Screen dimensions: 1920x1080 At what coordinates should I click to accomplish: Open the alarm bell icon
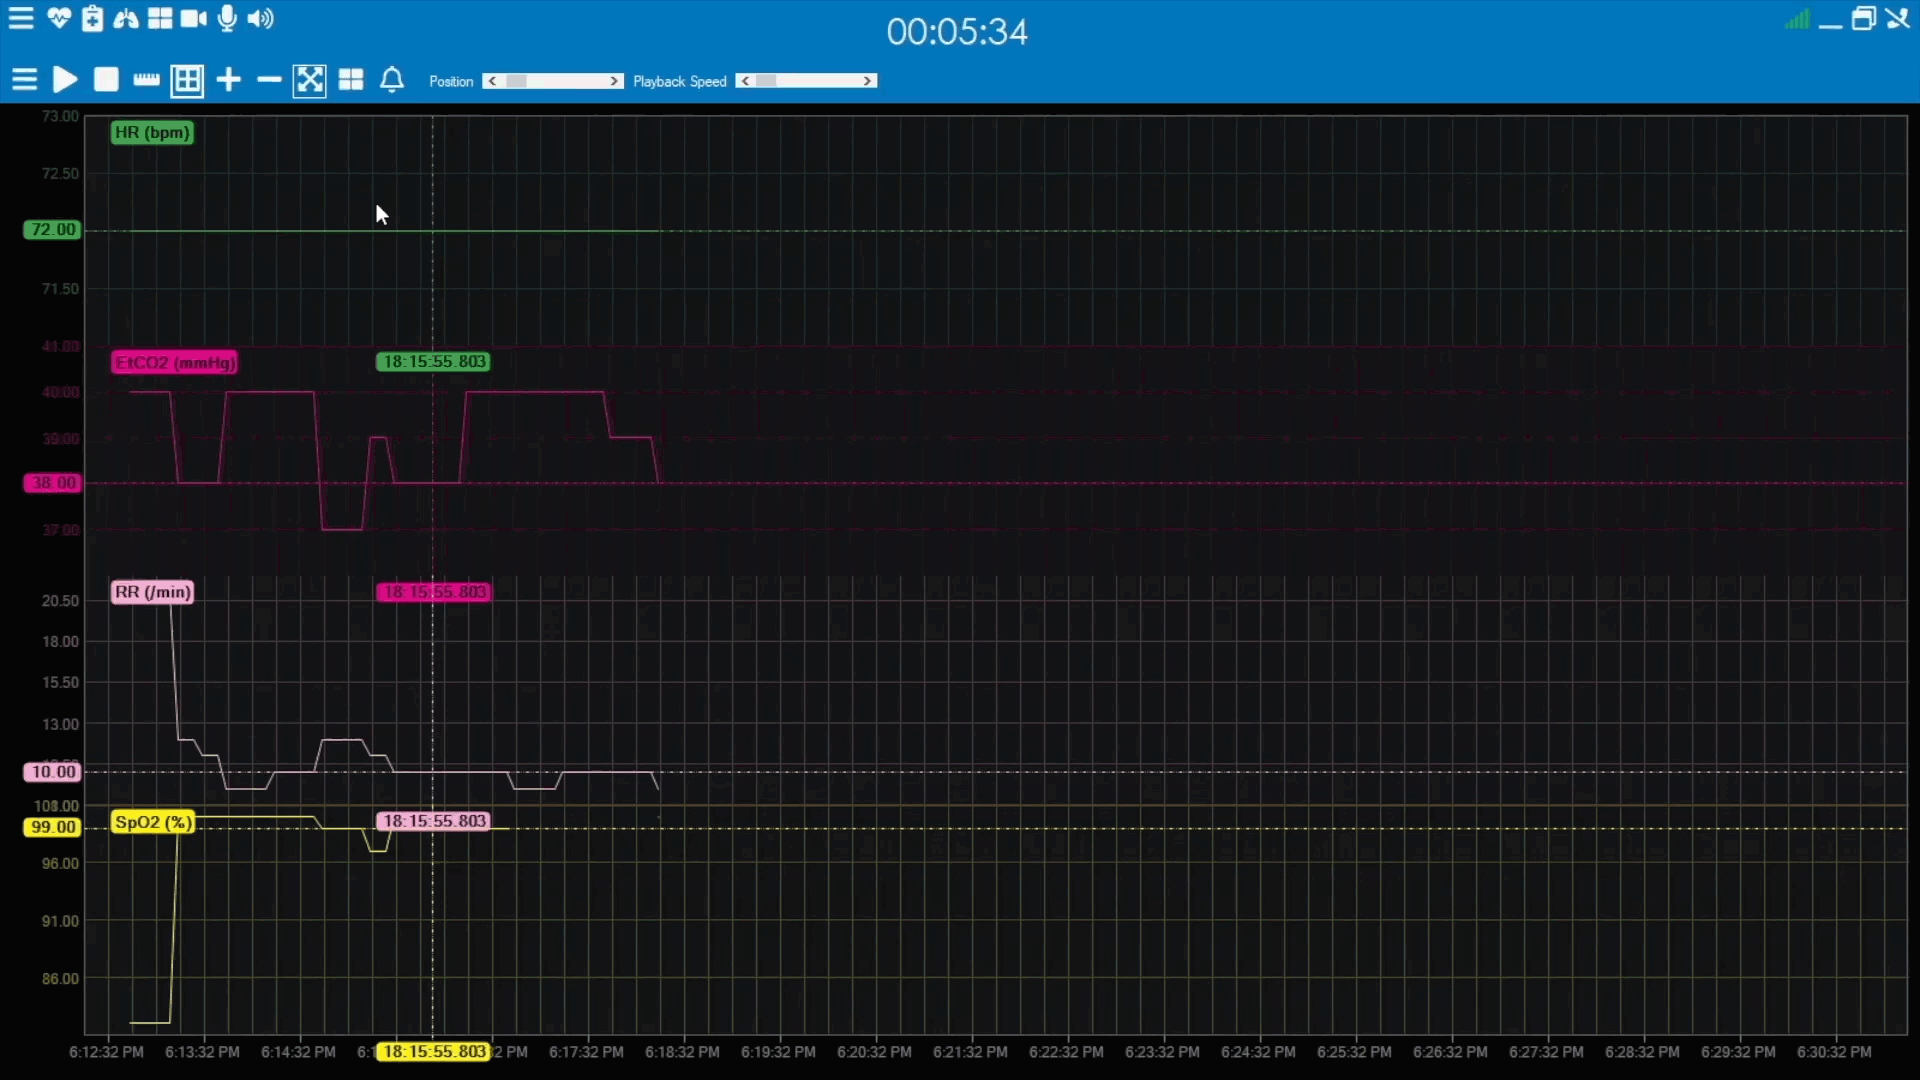click(392, 80)
